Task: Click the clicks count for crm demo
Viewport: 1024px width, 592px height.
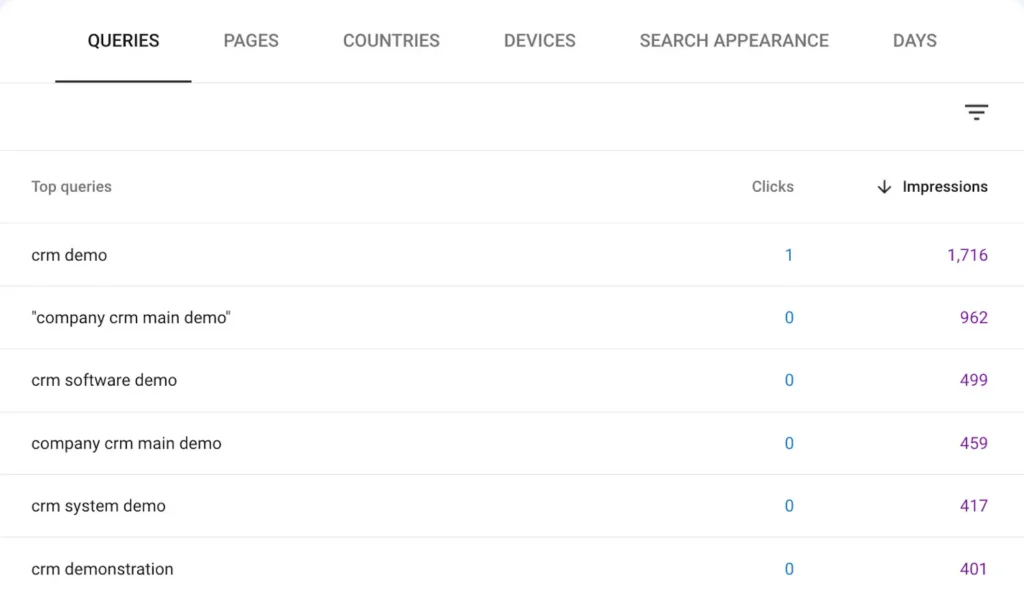Action: [x=789, y=255]
